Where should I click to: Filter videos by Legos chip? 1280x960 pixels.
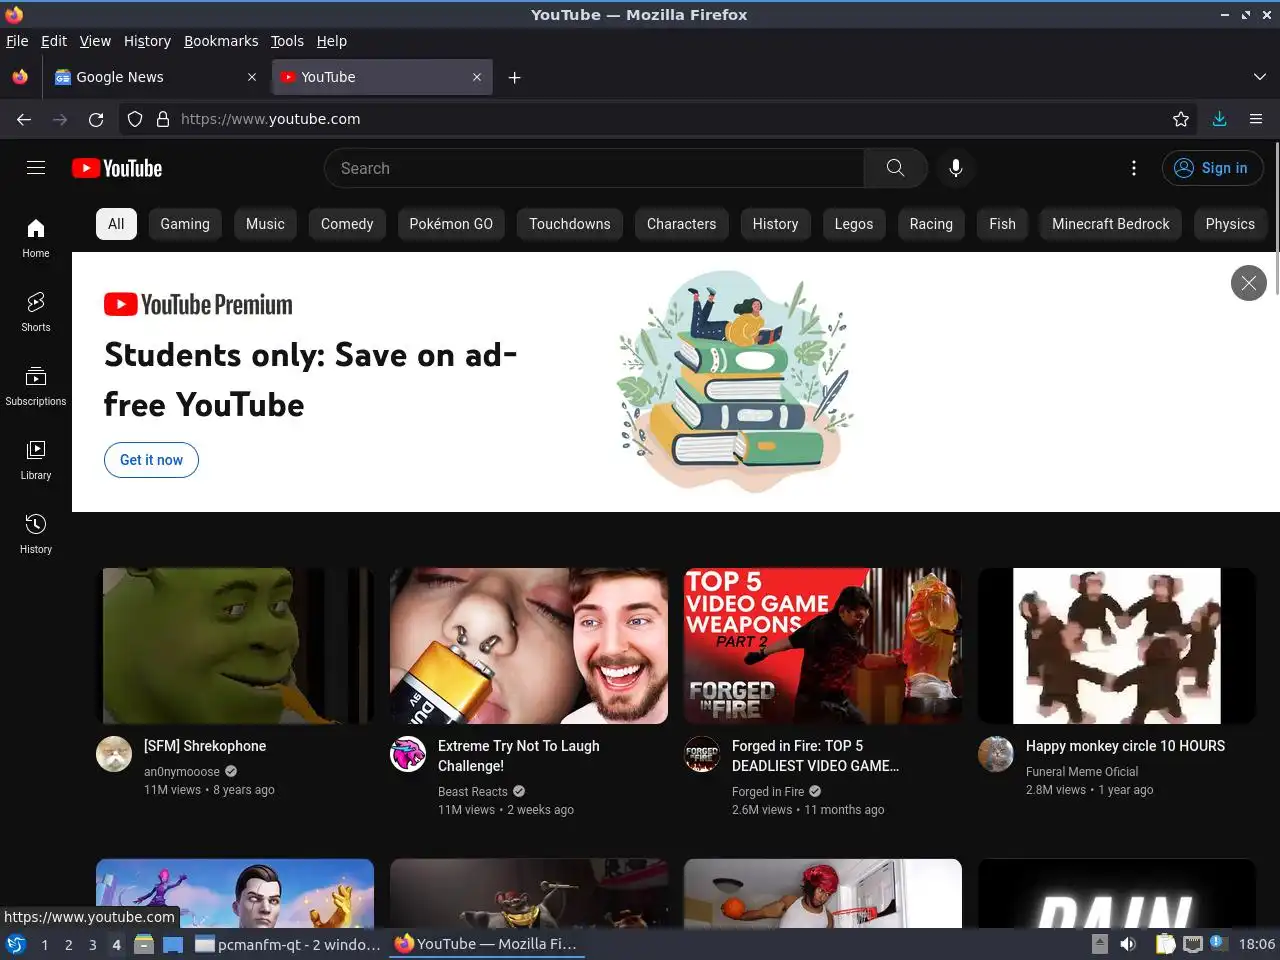pyautogui.click(x=854, y=224)
